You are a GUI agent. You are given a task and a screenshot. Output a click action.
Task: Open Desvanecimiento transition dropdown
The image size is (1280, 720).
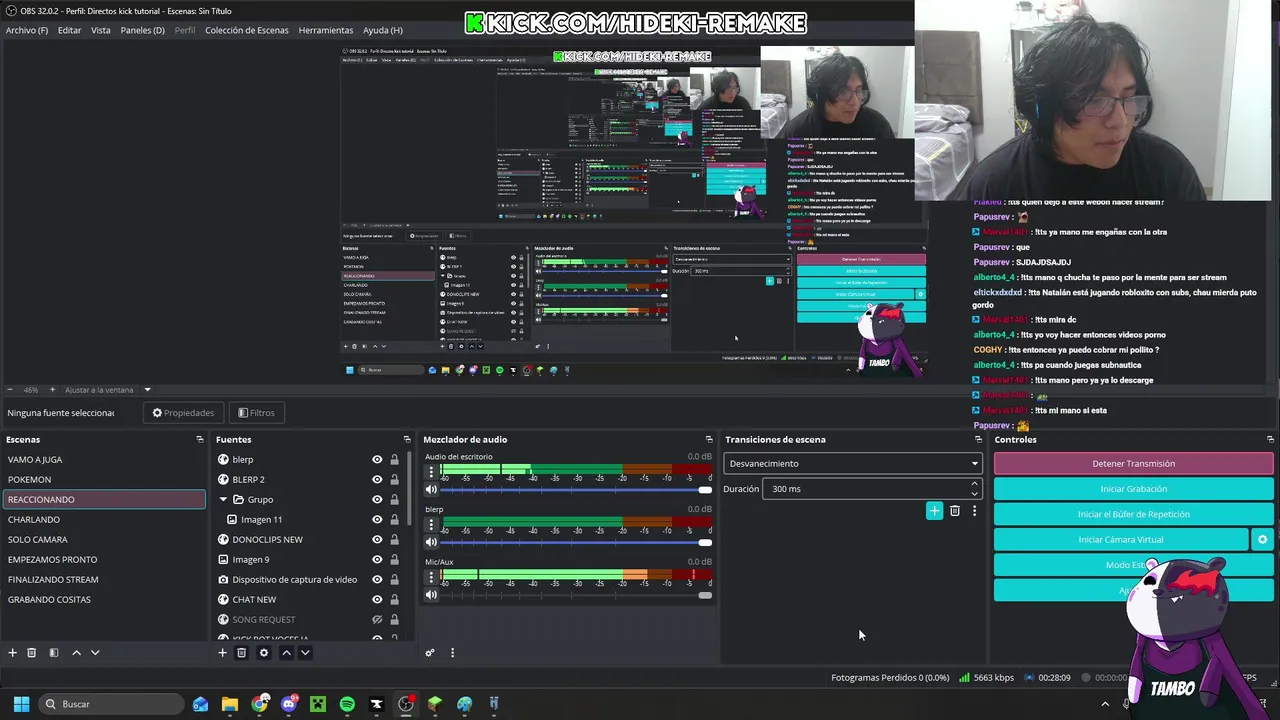pos(853,463)
